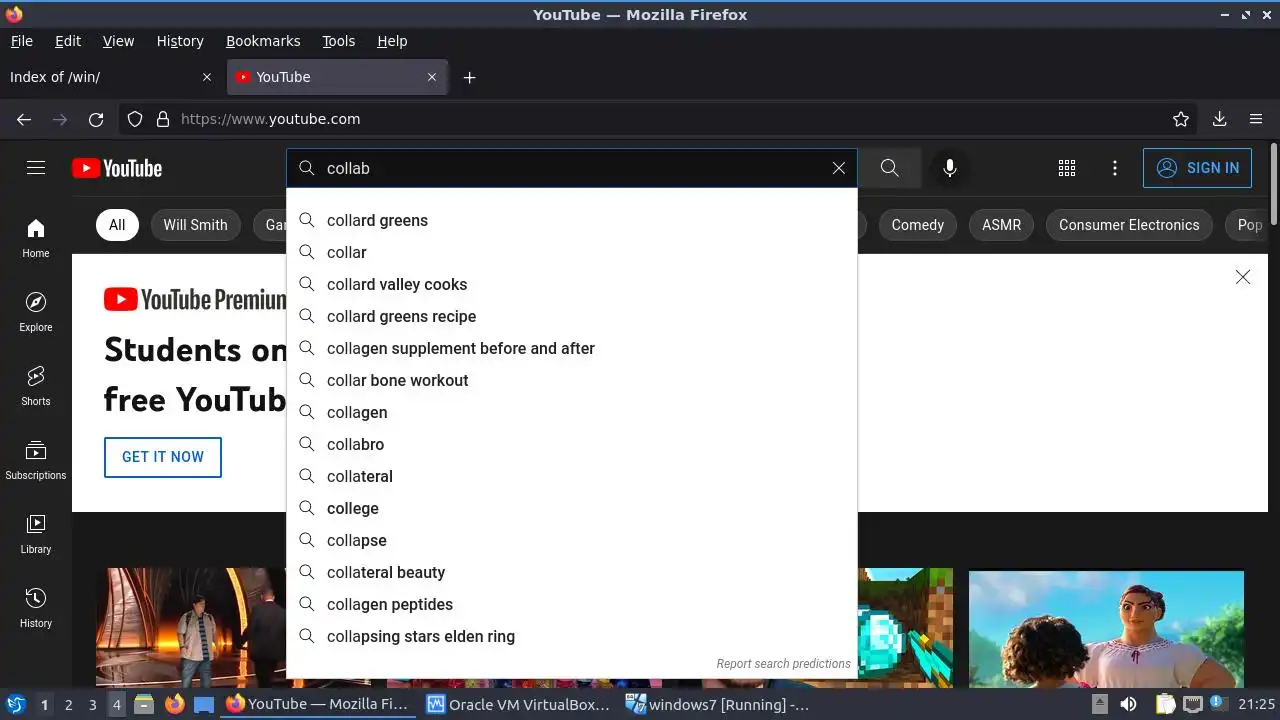Choose suggestion "college"

tap(572, 508)
